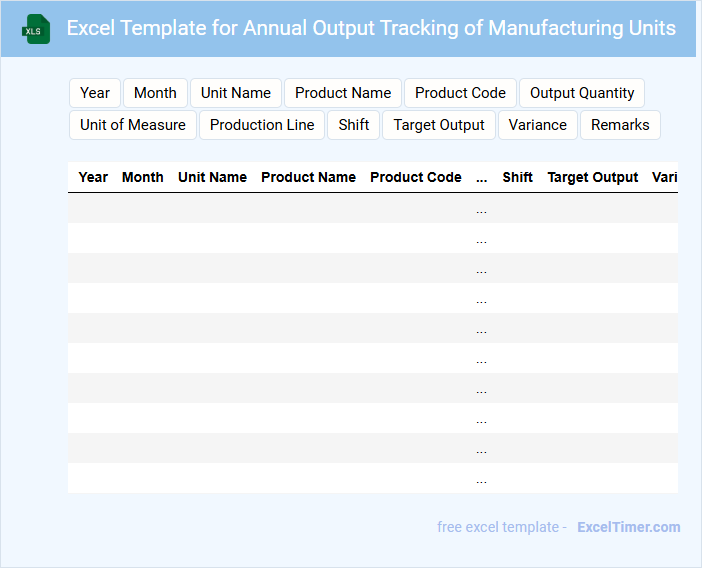Click the Unit Name table column header
Viewport: 702px width, 568px height.
point(212,177)
